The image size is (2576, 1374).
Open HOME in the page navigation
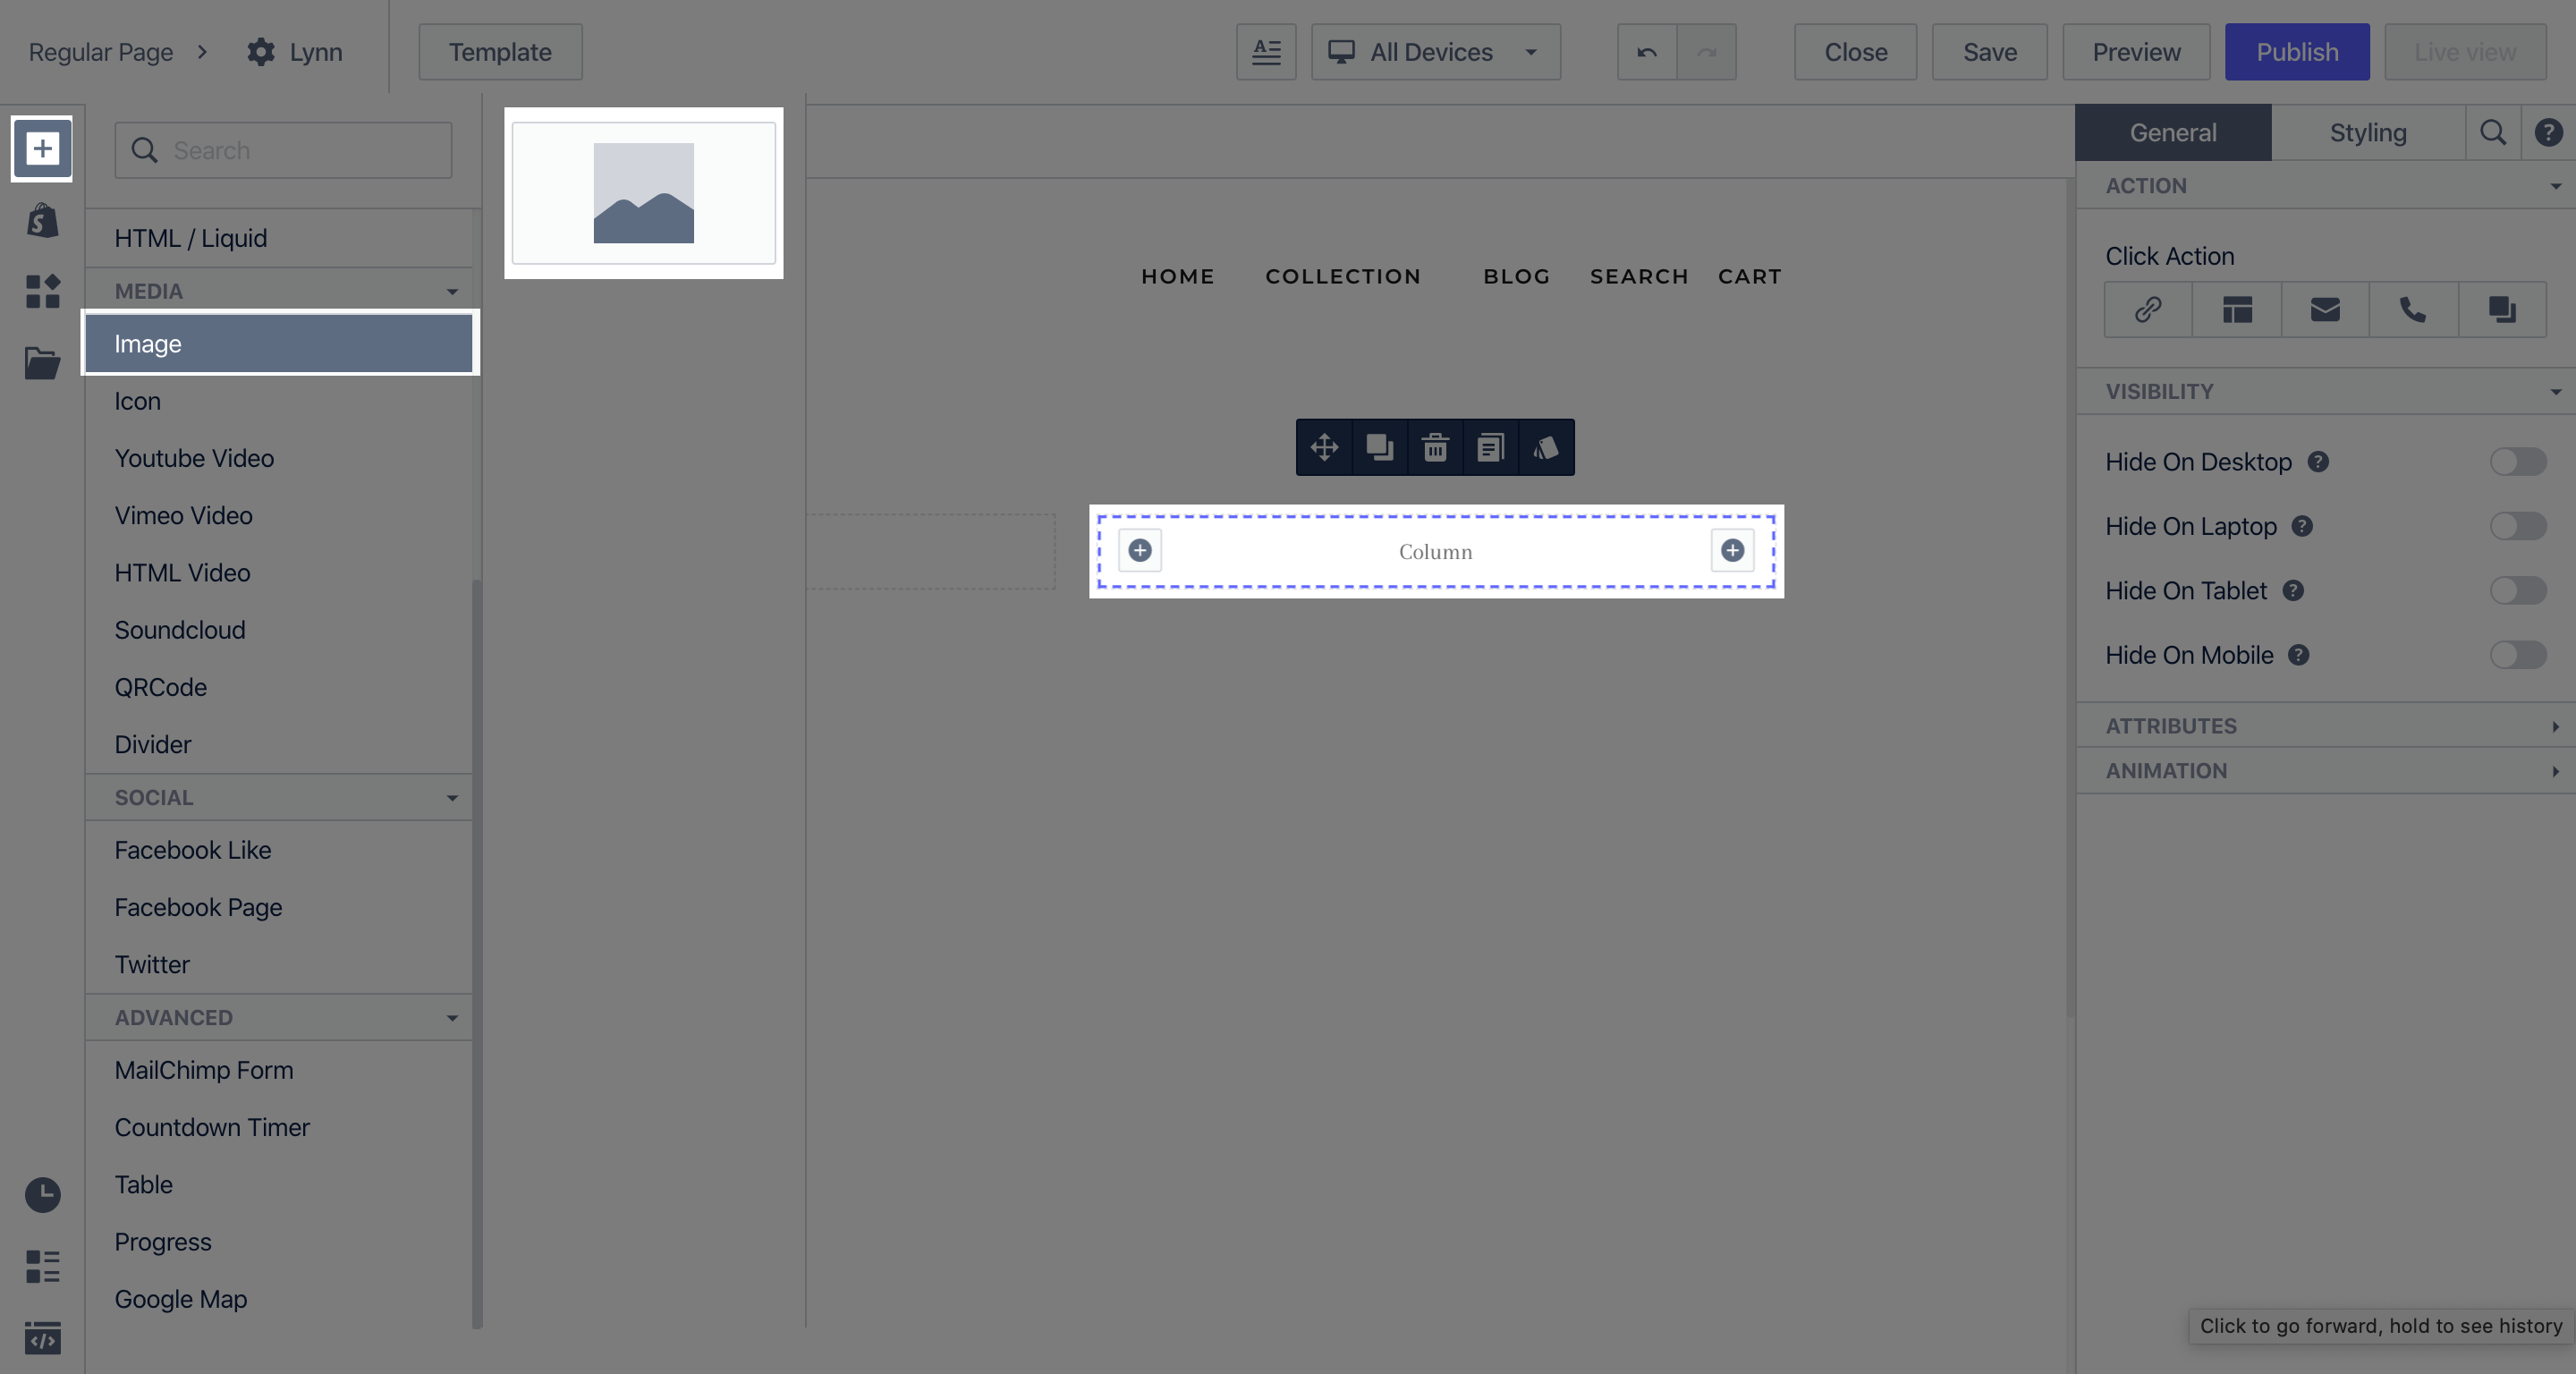1177,276
